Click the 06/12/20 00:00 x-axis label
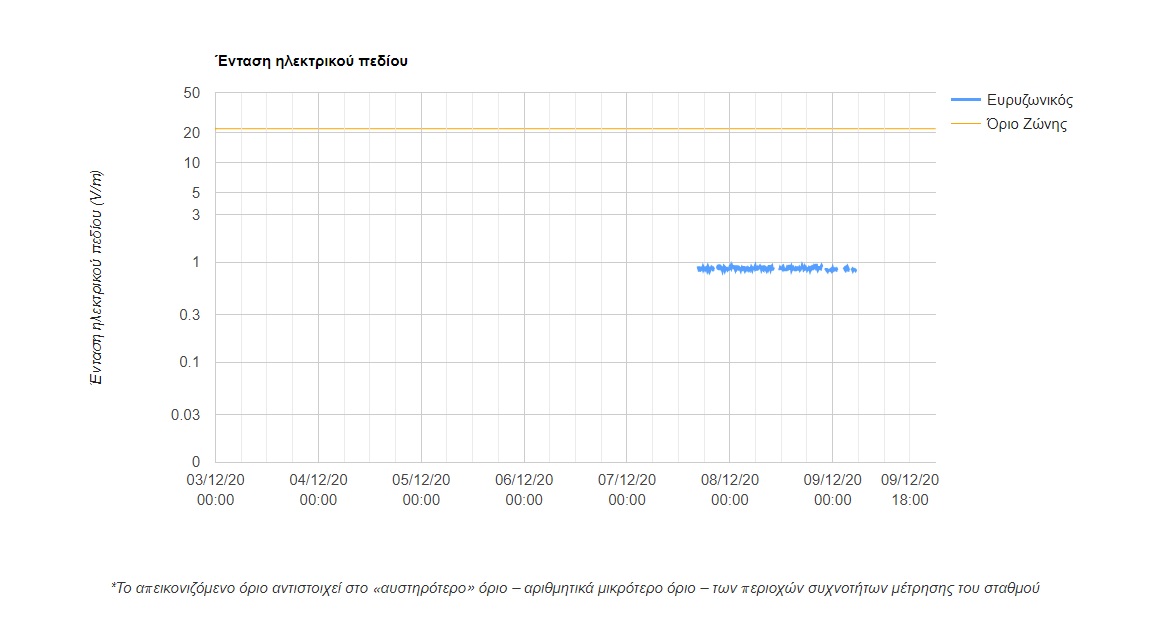 [x=524, y=489]
